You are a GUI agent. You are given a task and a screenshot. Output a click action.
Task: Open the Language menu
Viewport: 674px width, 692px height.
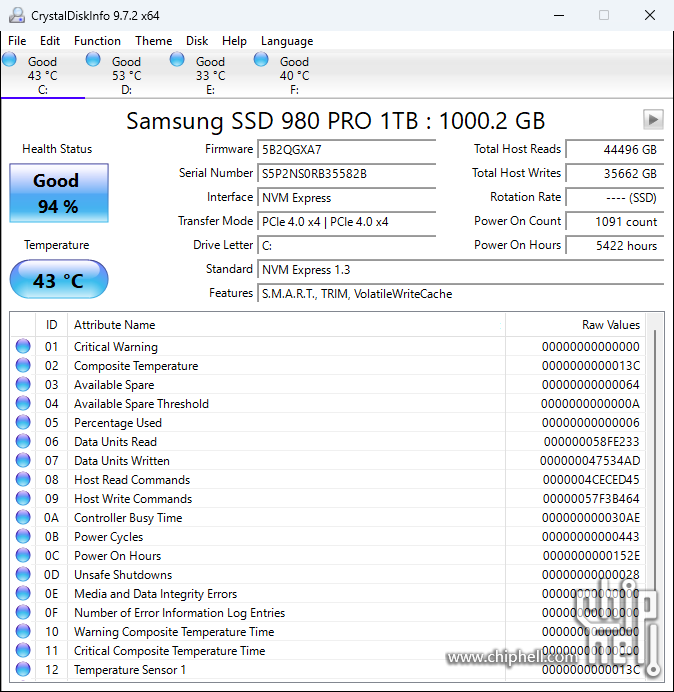287,41
